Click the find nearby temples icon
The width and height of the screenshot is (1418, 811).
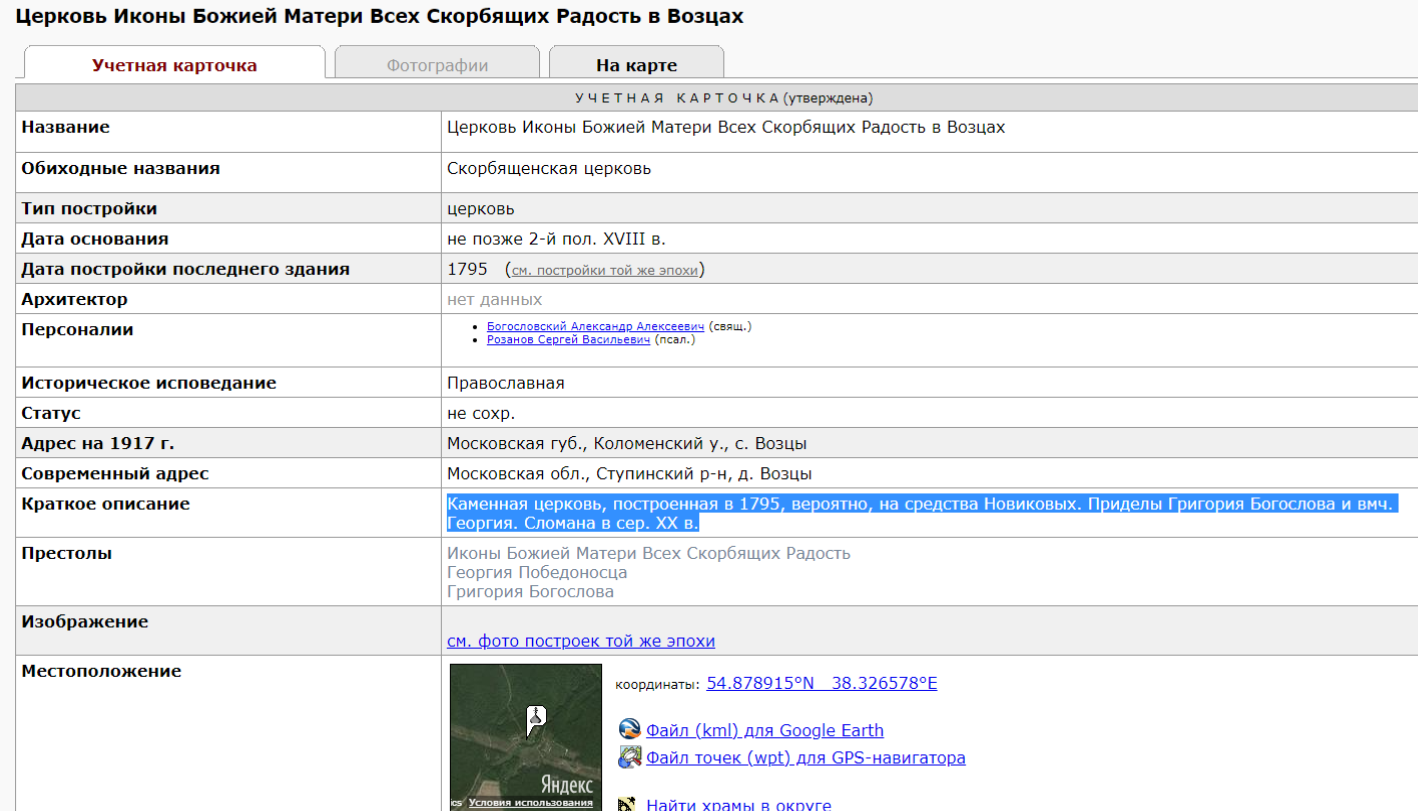[629, 804]
